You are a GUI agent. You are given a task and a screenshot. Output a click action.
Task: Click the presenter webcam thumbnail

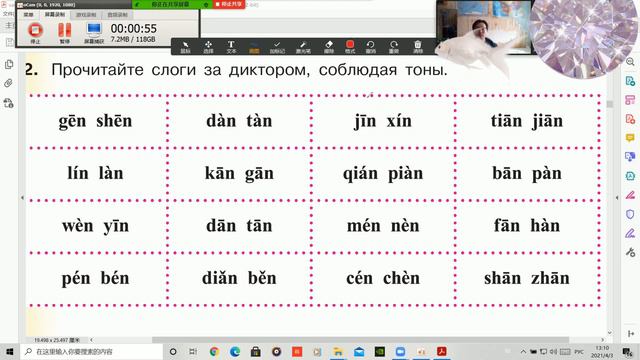(484, 27)
